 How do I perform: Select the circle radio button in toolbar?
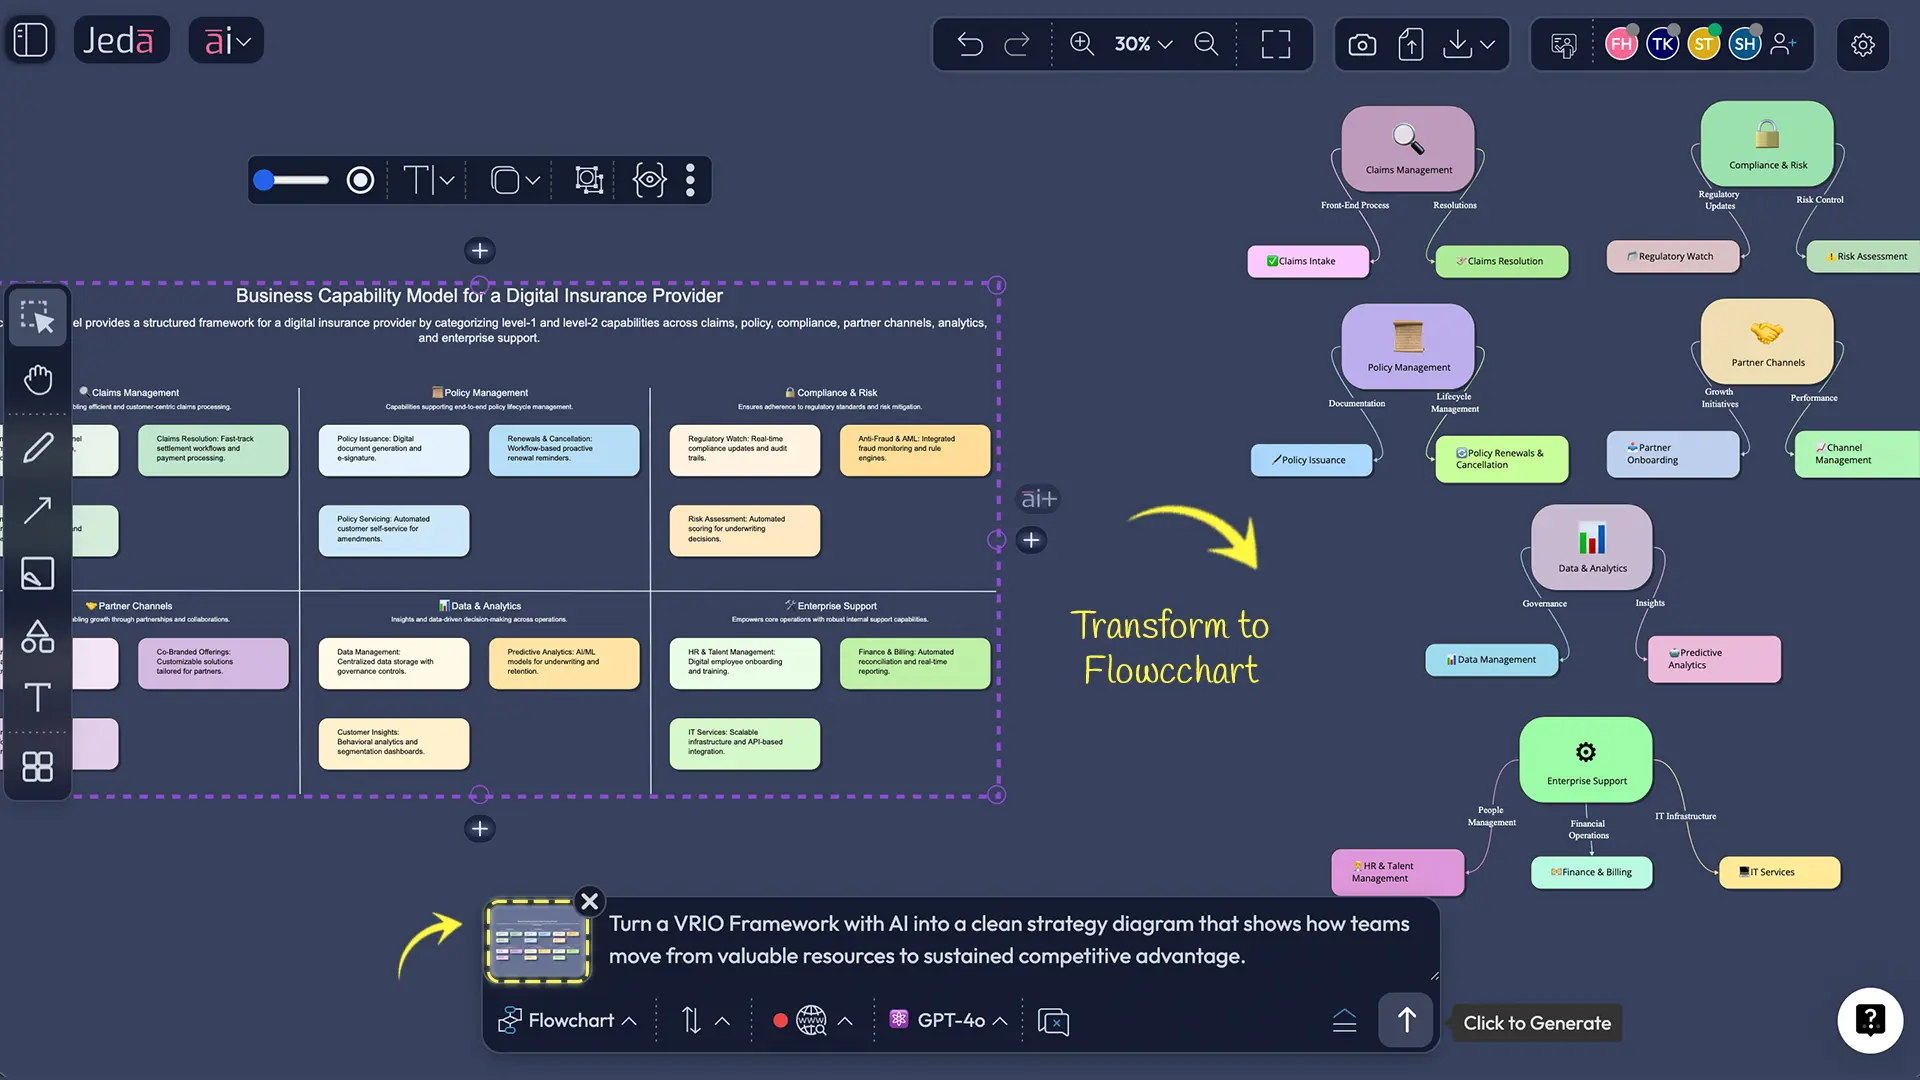point(360,180)
